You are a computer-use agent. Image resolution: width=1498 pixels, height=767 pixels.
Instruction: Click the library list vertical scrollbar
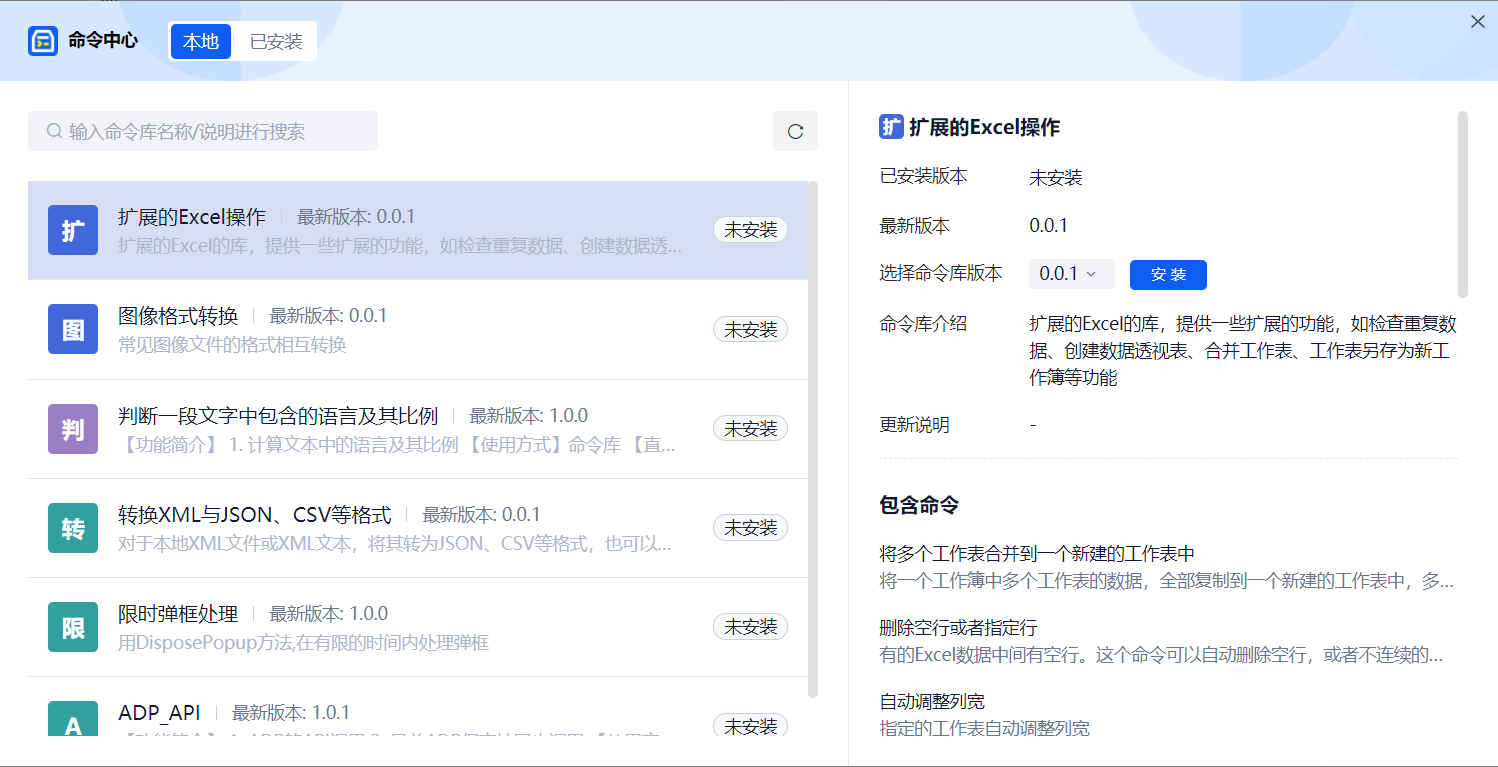(x=813, y=438)
